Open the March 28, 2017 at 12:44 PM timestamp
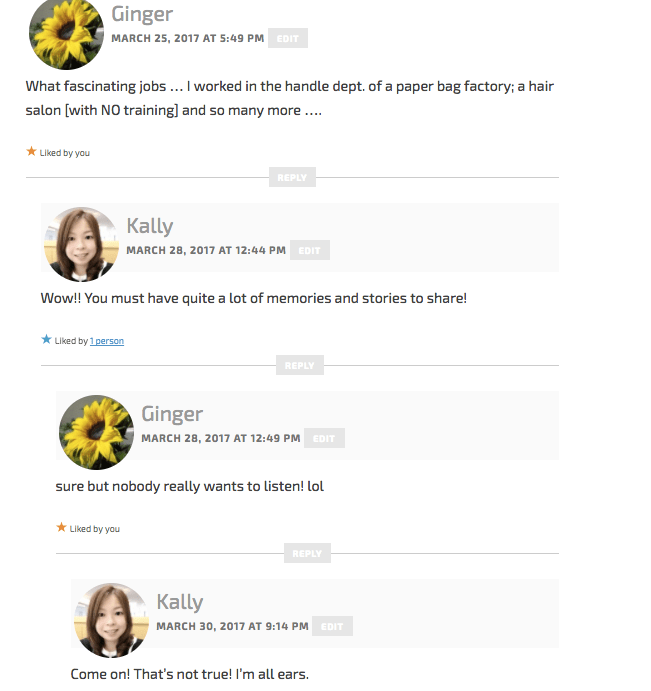Screen dimensions: 651x691 [206, 250]
